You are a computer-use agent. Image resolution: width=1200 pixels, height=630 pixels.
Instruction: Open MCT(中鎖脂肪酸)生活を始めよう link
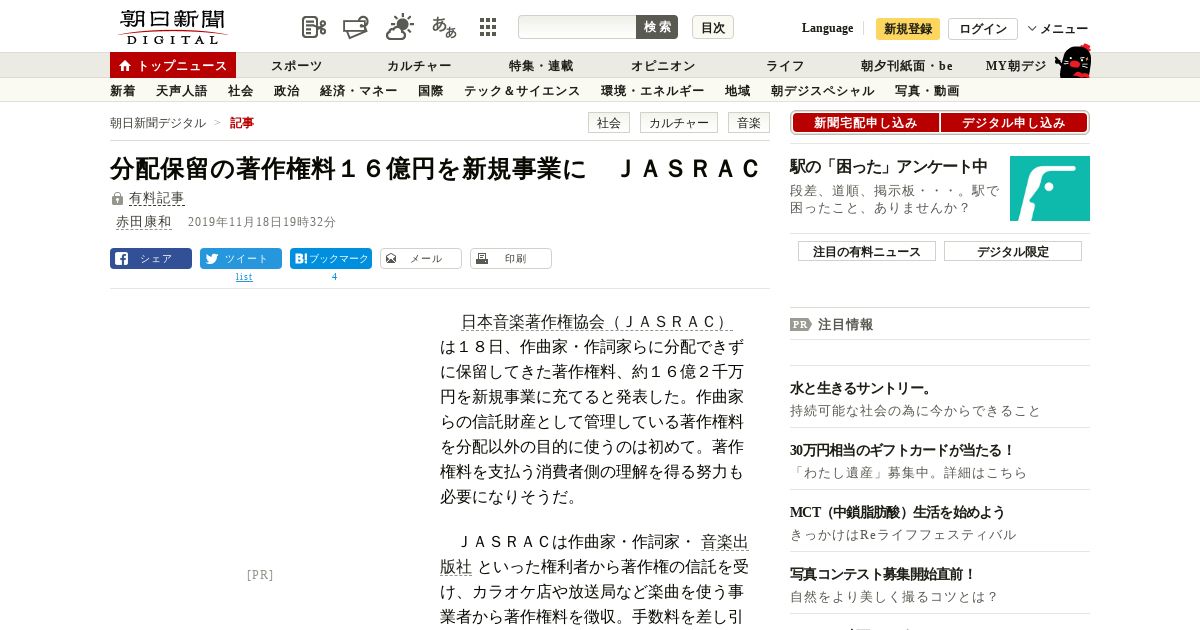pyautogui.click(x=897, y=512)
